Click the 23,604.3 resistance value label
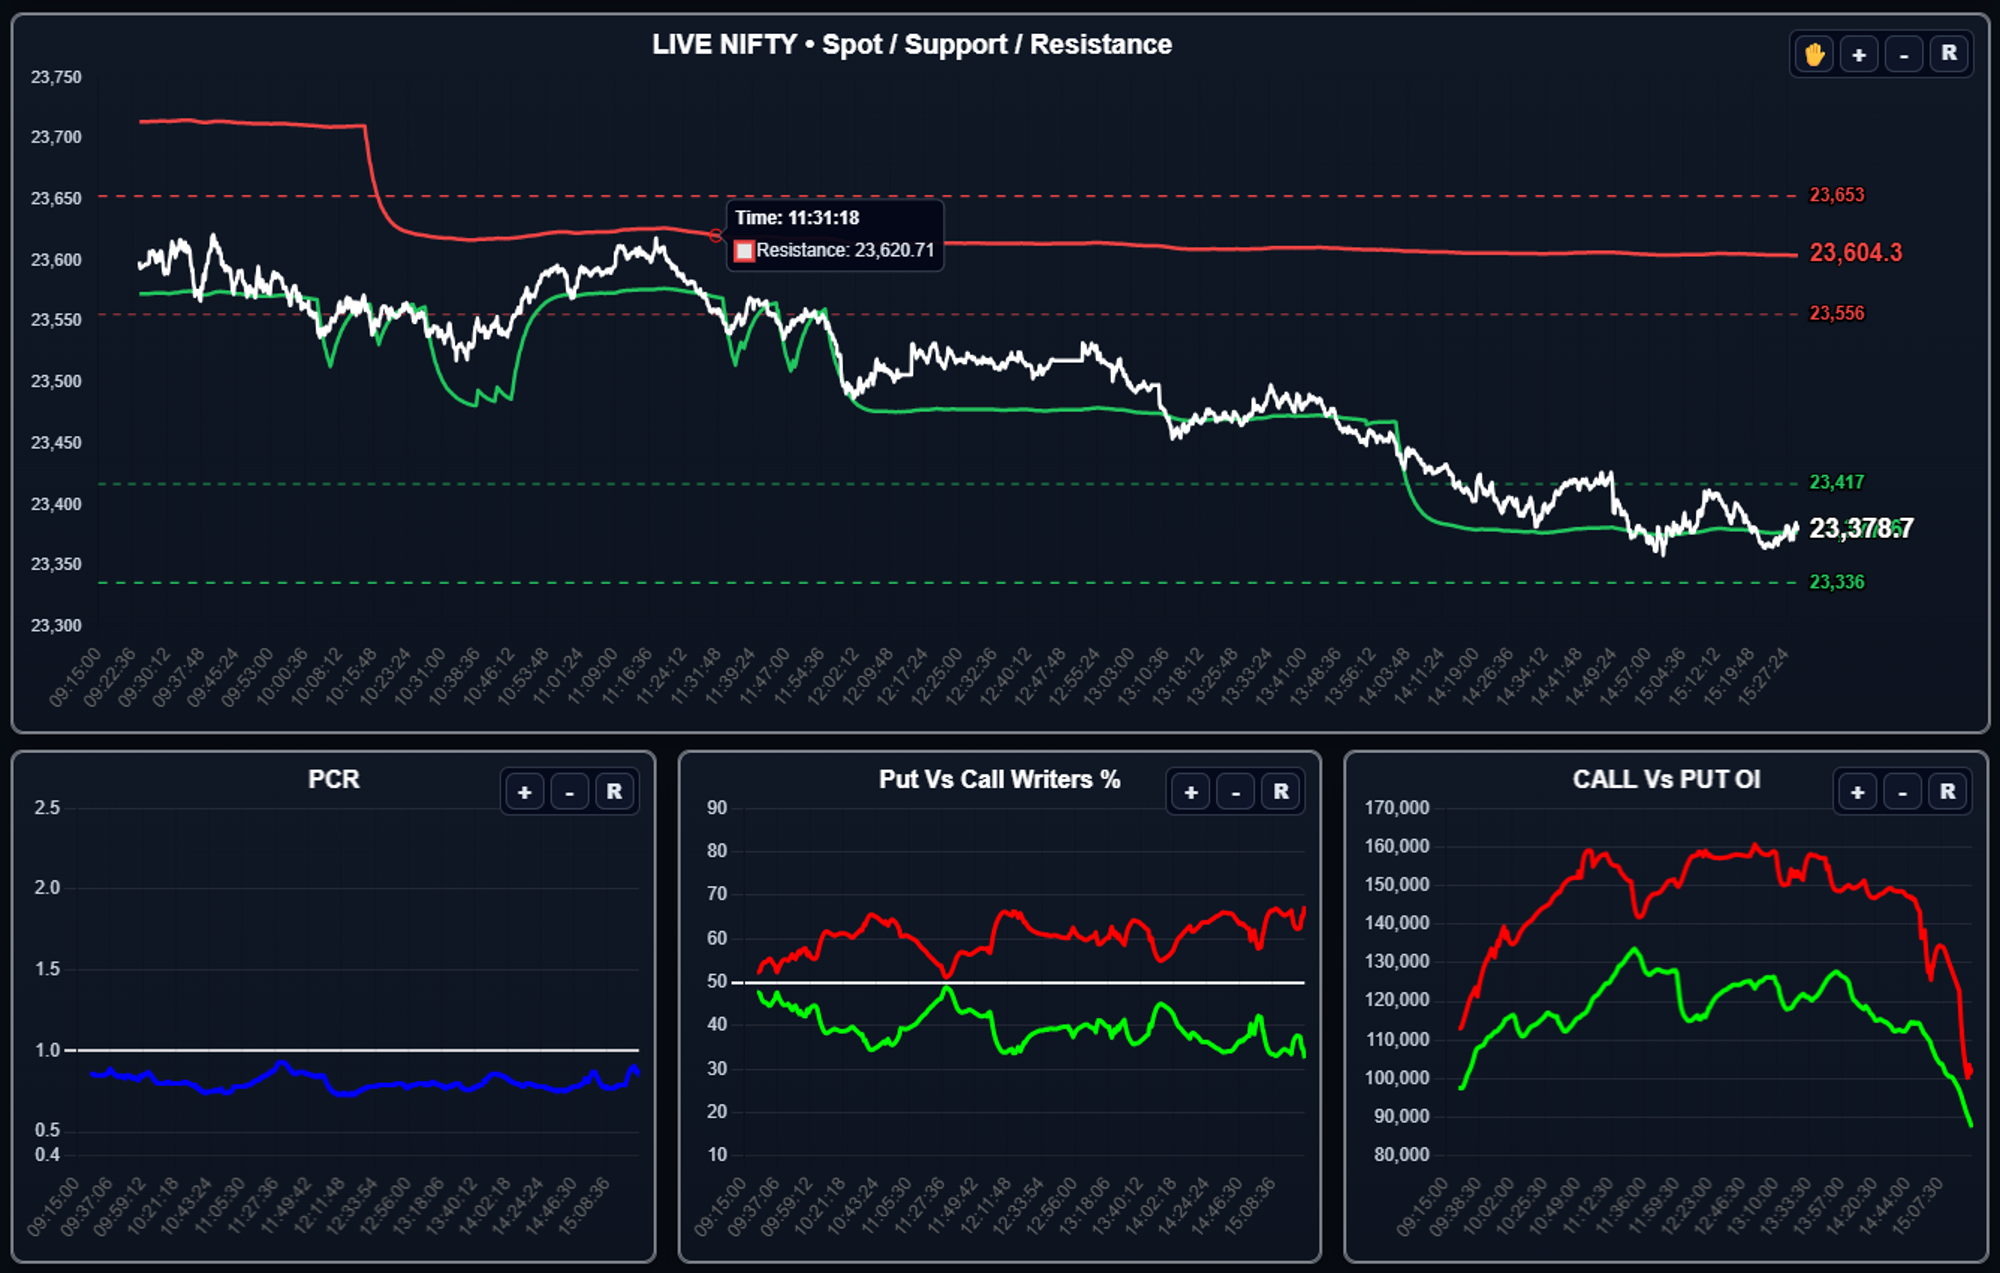 point(1856,253)
